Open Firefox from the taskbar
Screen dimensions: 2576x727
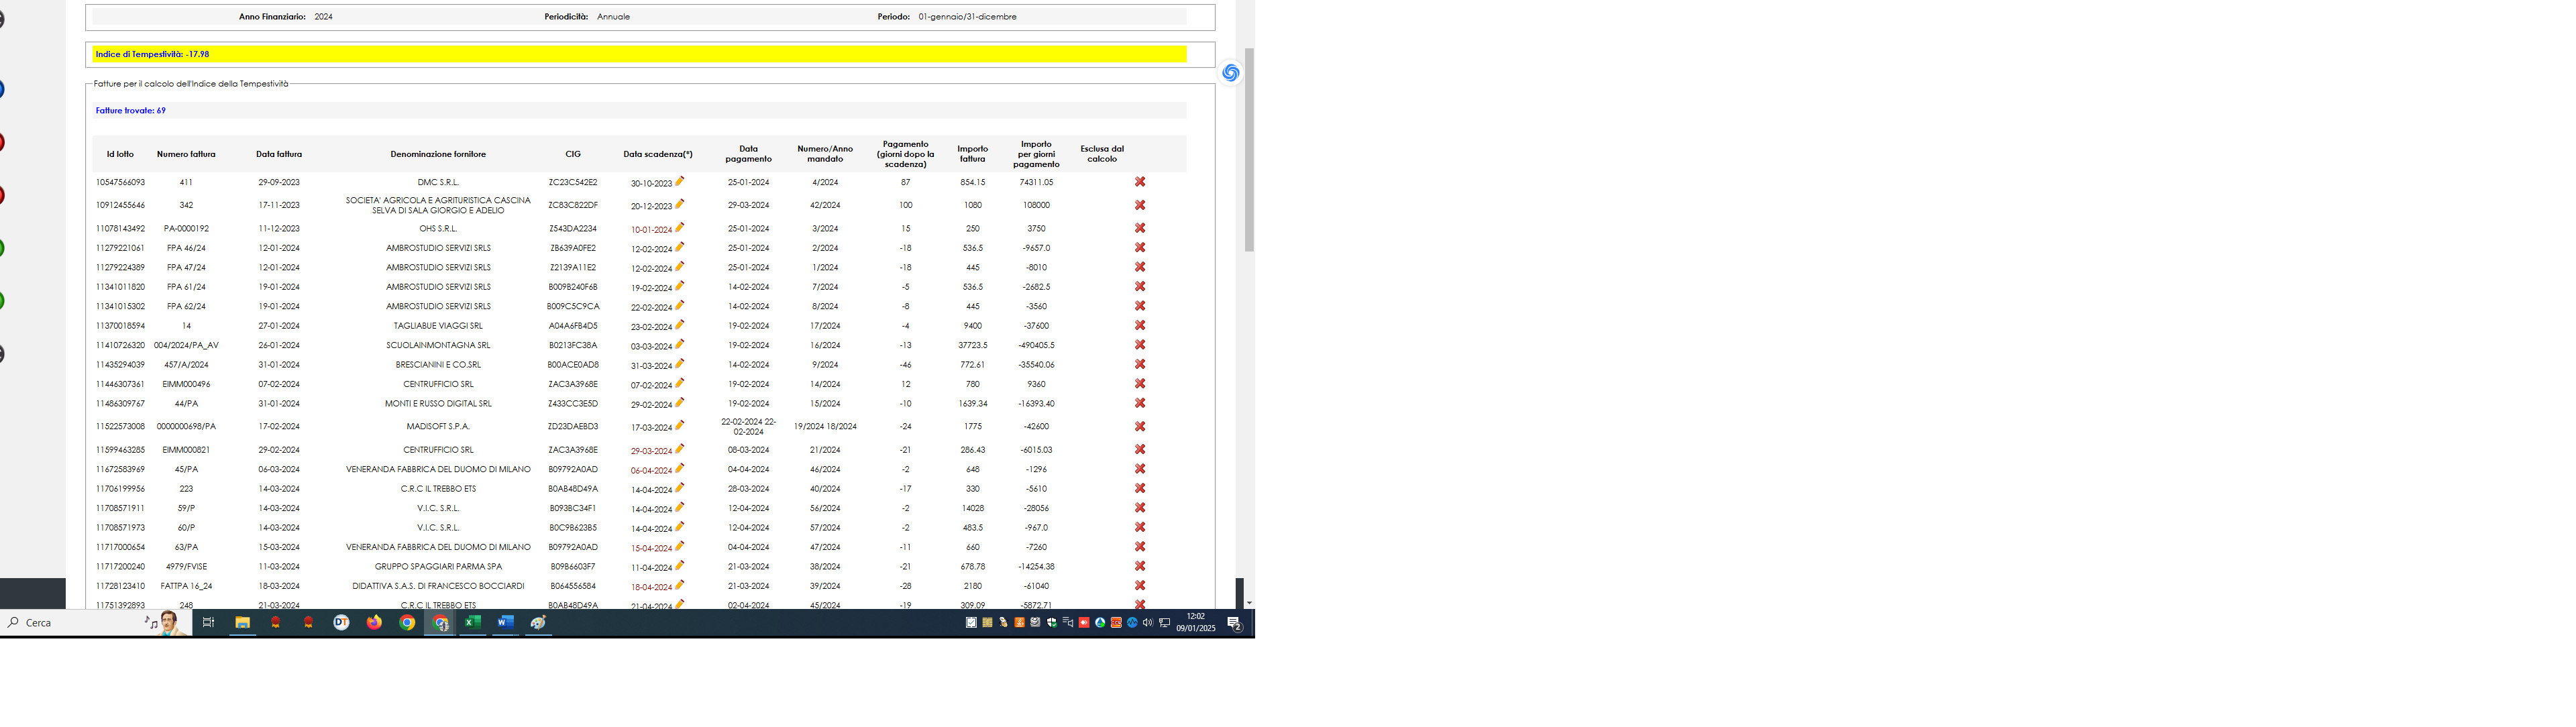[x=374, y=622]
